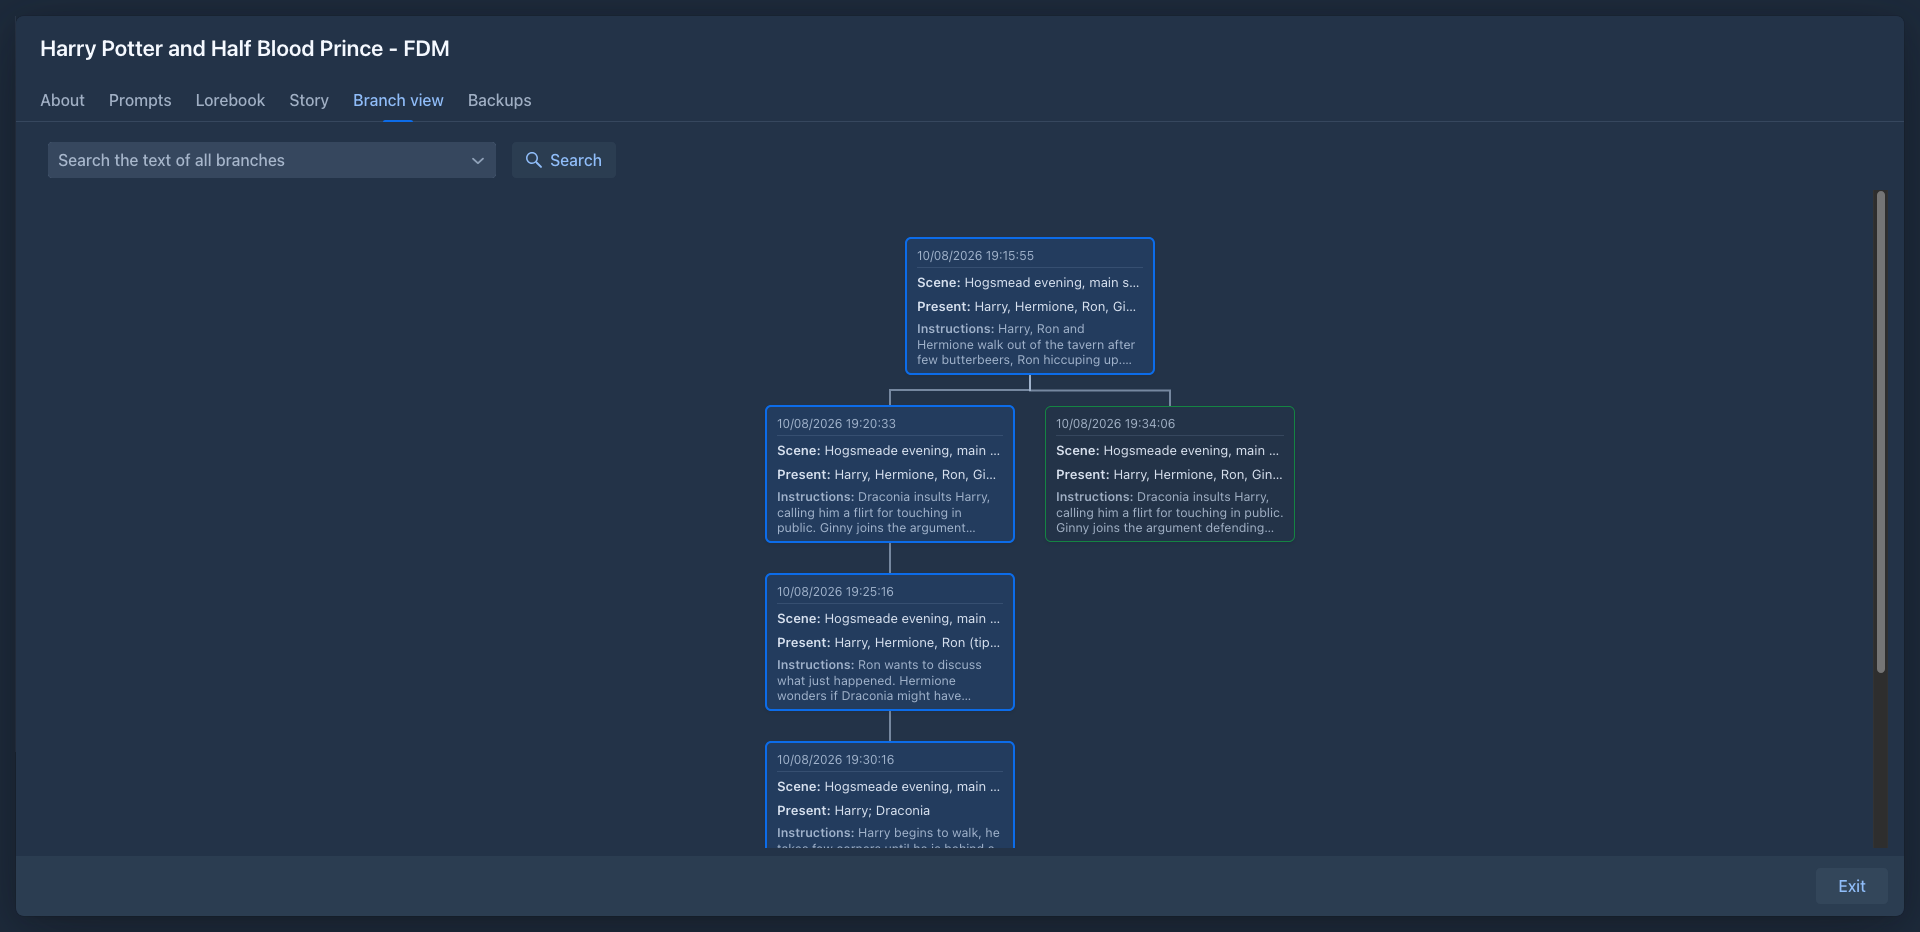This screenshot has width=1920, height=932.
Task: Click 'Present: Harry, Hermione, Ron (tip...' text
Action: click(x=888, y=643)
